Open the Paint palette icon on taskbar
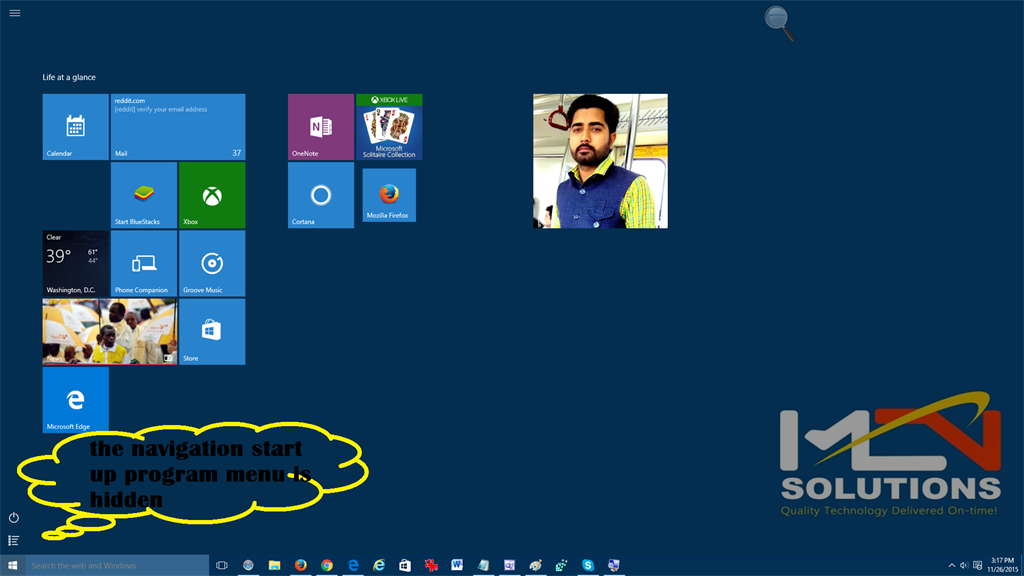Viewport: 1024px width, 576px height. 536,566
